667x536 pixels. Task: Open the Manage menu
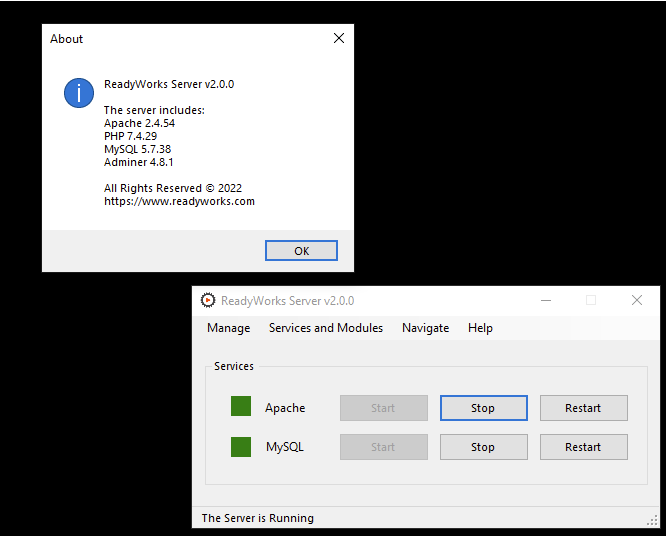(x=228, y=328)
